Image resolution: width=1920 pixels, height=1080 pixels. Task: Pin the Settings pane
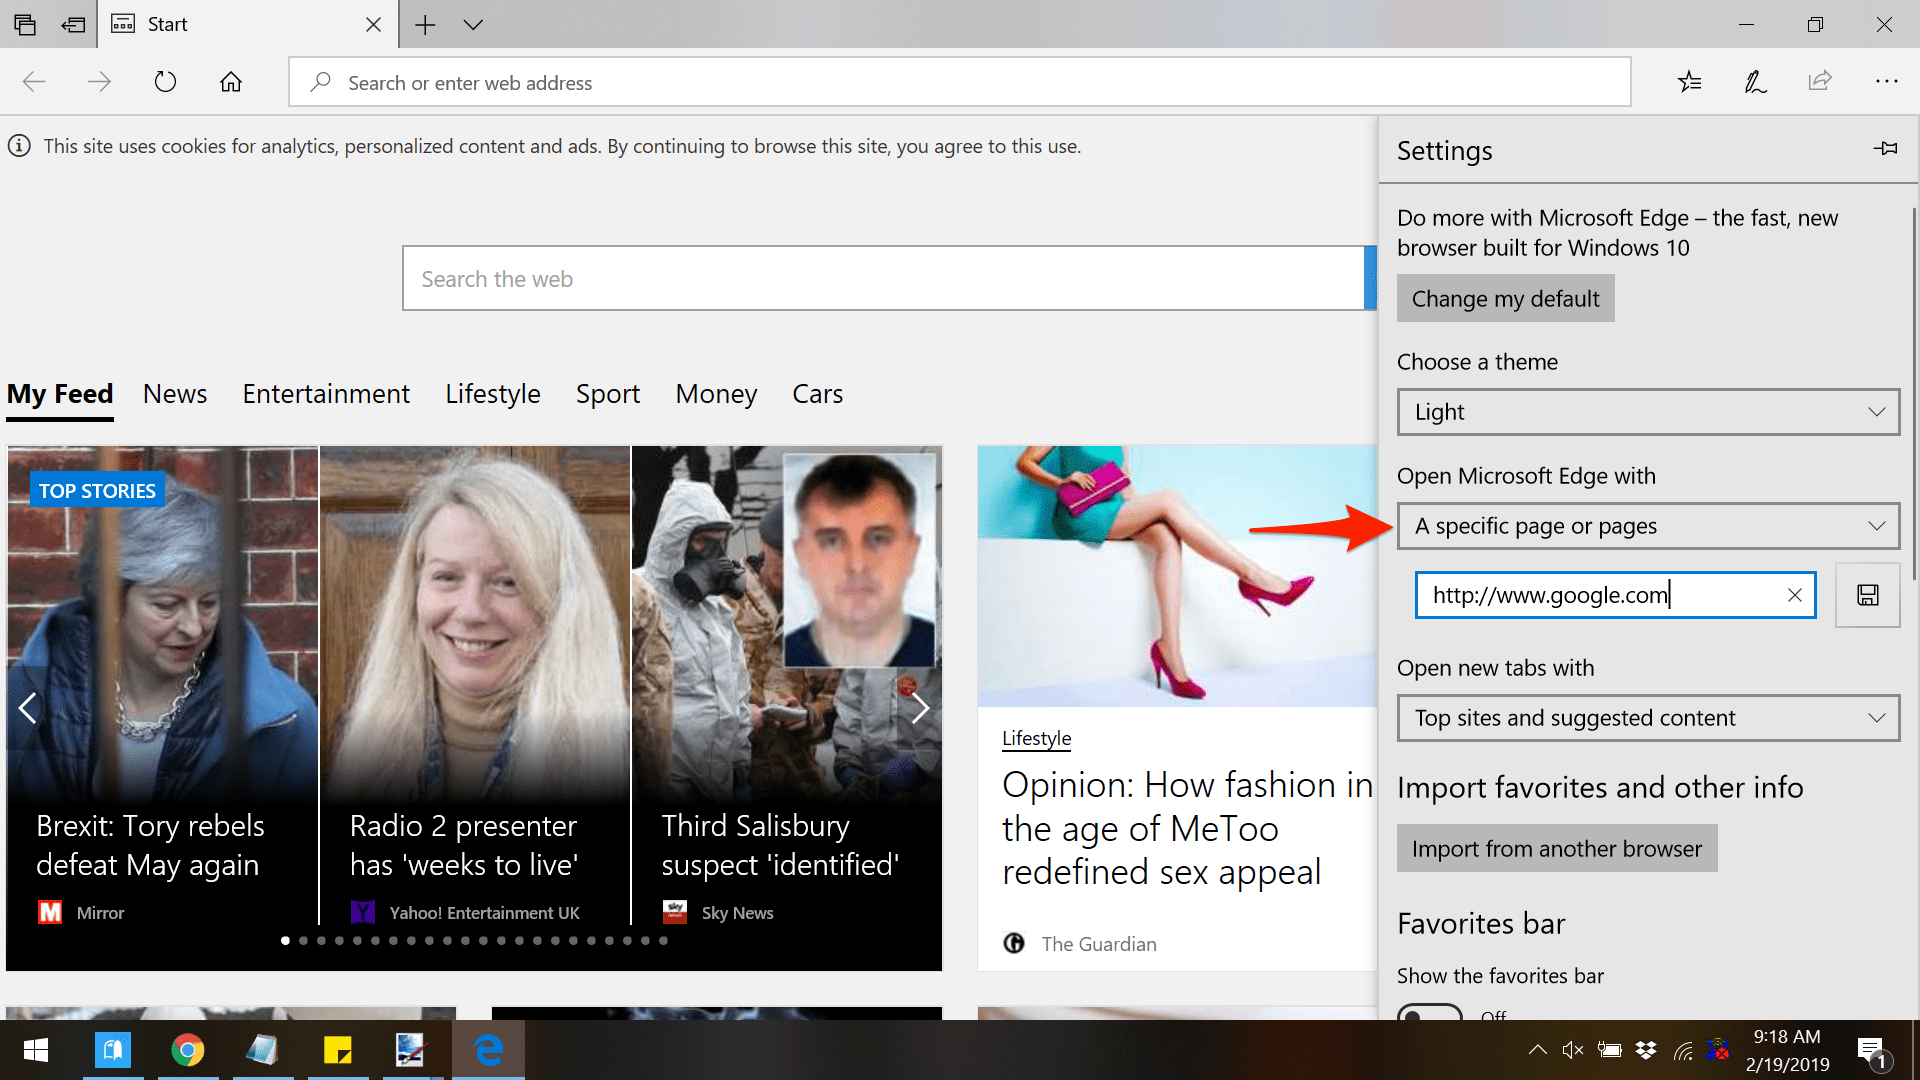tap(1885, 149)
